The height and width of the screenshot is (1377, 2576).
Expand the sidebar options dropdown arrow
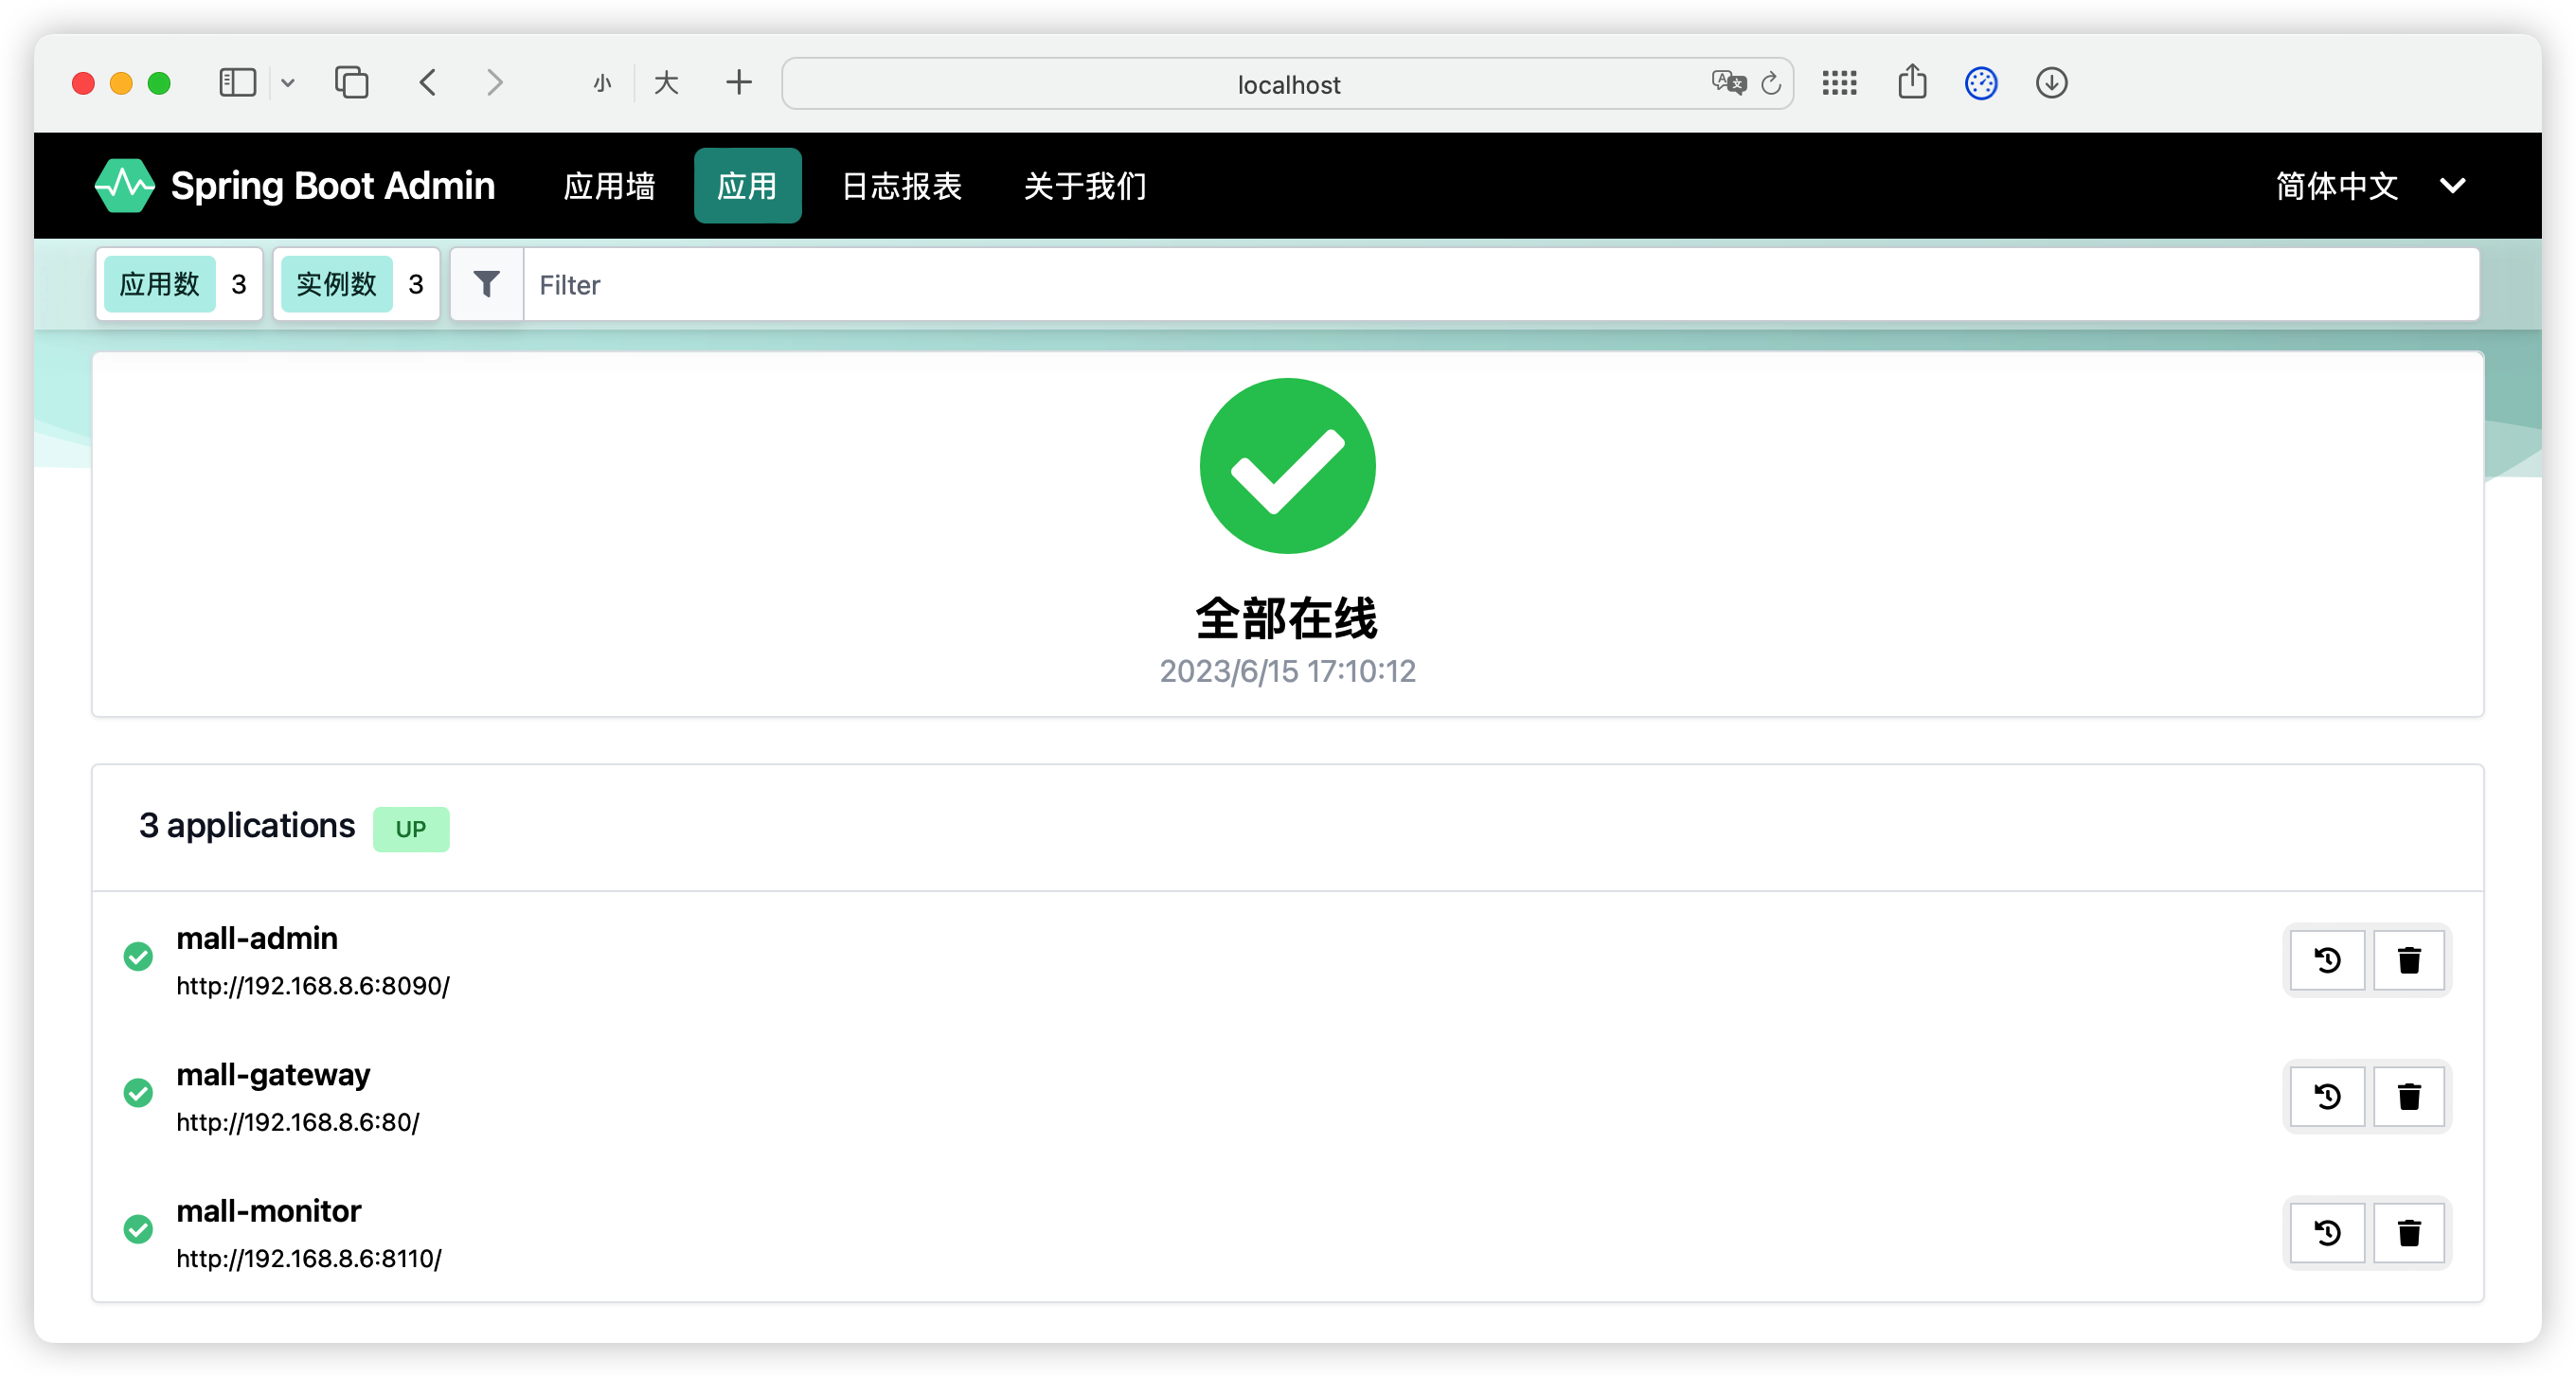click(288, 83)
